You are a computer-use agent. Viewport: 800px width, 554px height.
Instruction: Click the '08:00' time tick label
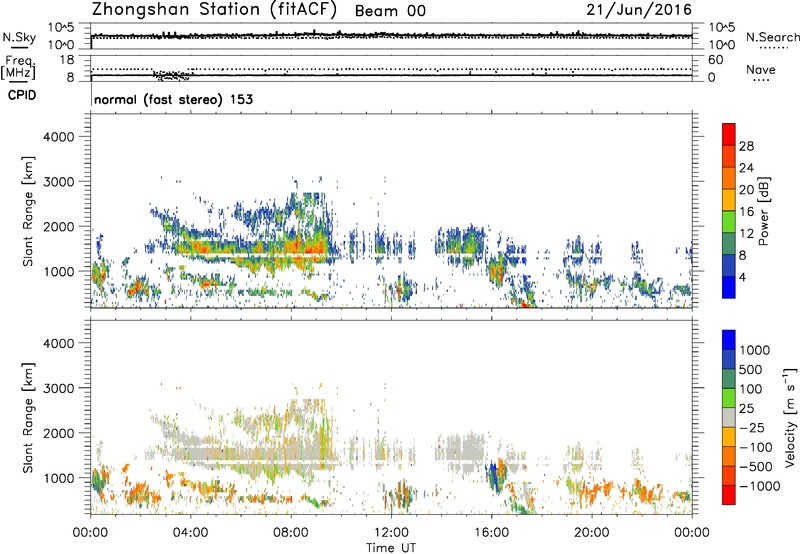pyautogui.click(x=291, y=533)
